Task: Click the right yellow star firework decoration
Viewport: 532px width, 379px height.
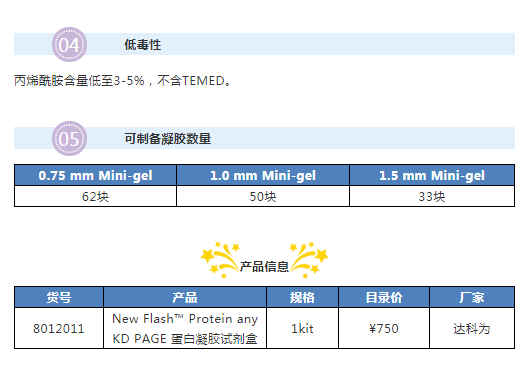Action: click(x=309, y=260)
